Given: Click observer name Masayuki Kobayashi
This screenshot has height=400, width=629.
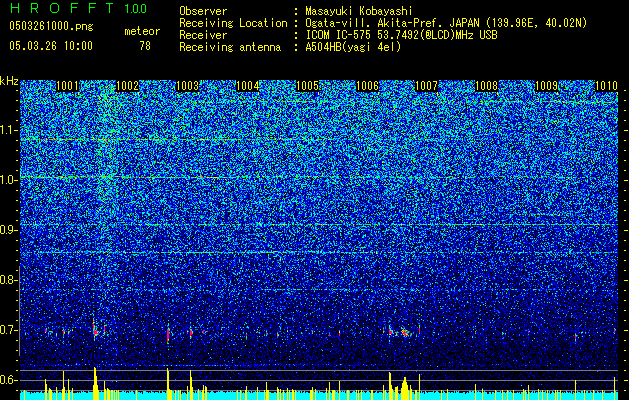Looking at the screenshot, I should coord(358,11).
